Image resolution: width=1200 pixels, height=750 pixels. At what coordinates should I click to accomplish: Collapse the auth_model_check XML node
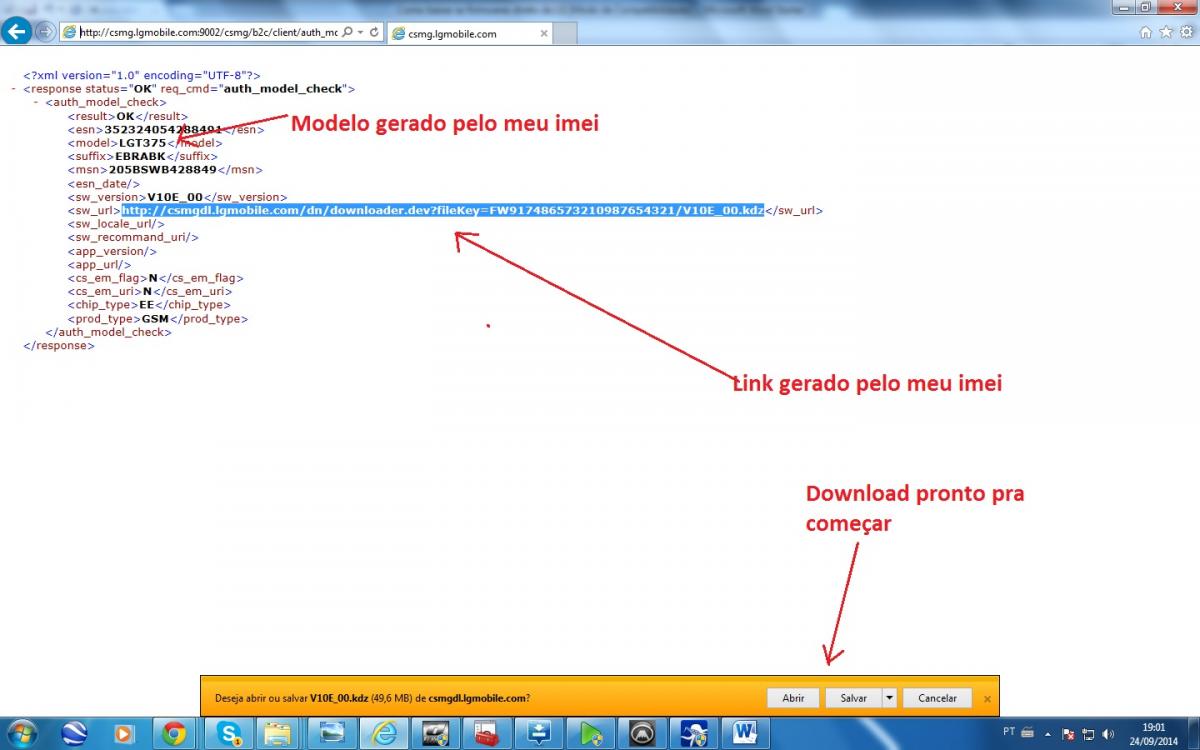point(36,102)
